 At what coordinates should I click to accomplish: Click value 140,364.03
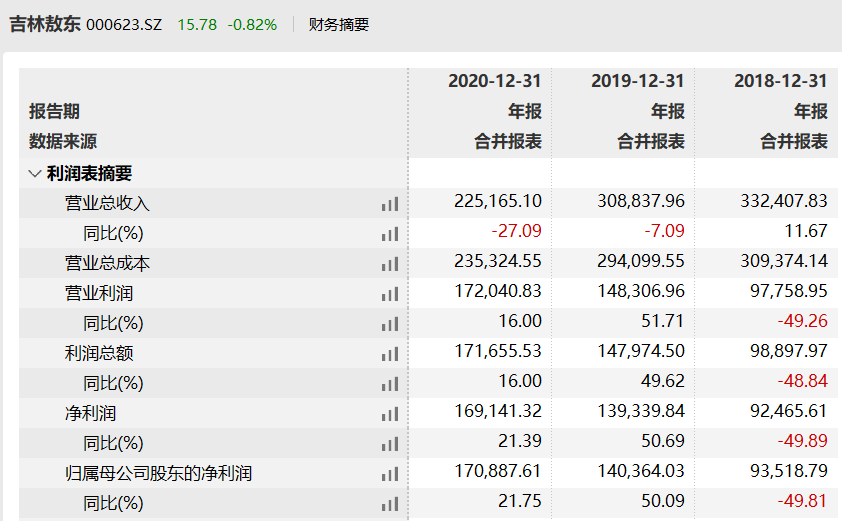641,472
